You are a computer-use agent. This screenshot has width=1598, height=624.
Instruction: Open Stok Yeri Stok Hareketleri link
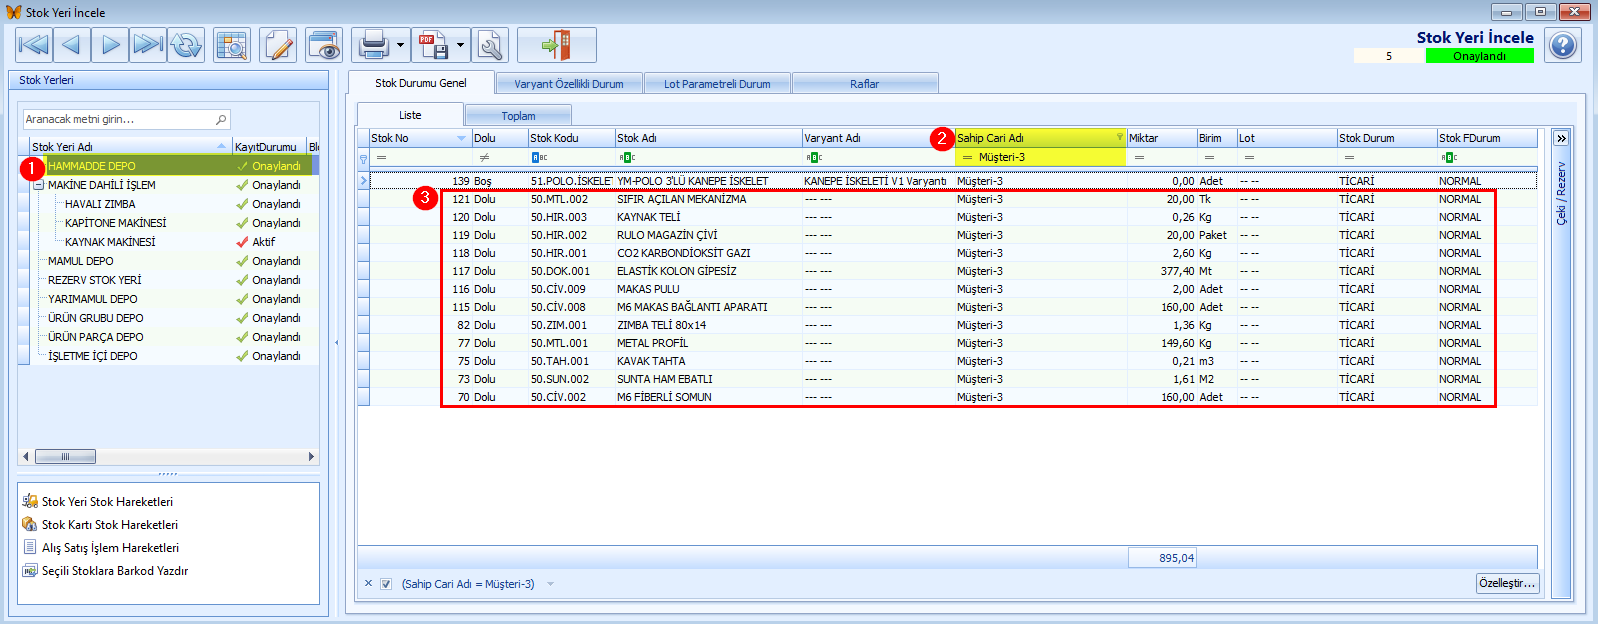107,502
